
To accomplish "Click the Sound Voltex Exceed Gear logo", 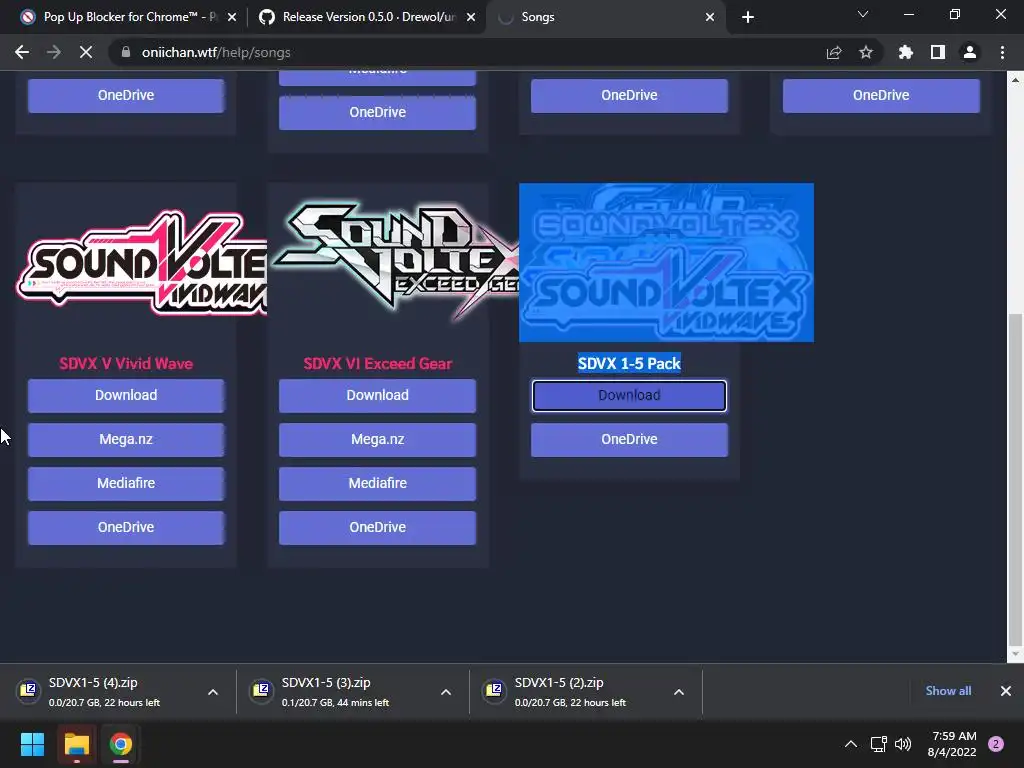I will click(x=396, y=263).
